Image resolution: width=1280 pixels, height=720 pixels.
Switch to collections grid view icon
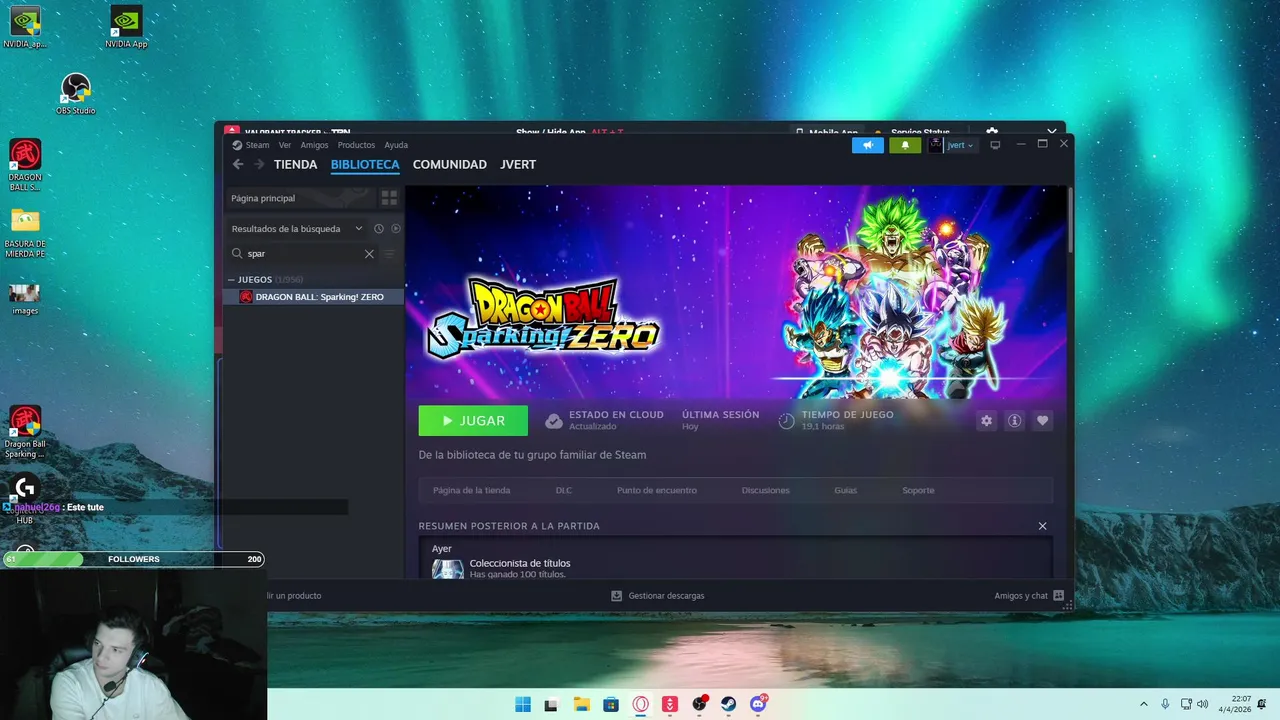click(389, 198)
